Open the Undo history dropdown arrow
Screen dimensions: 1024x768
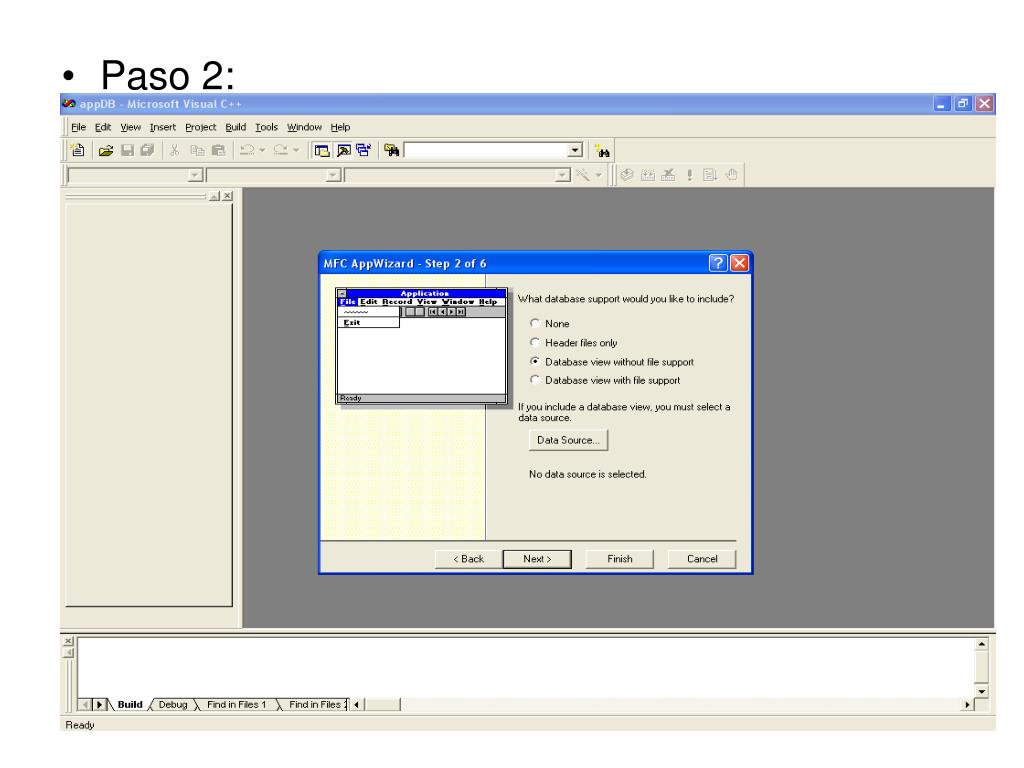263,150
